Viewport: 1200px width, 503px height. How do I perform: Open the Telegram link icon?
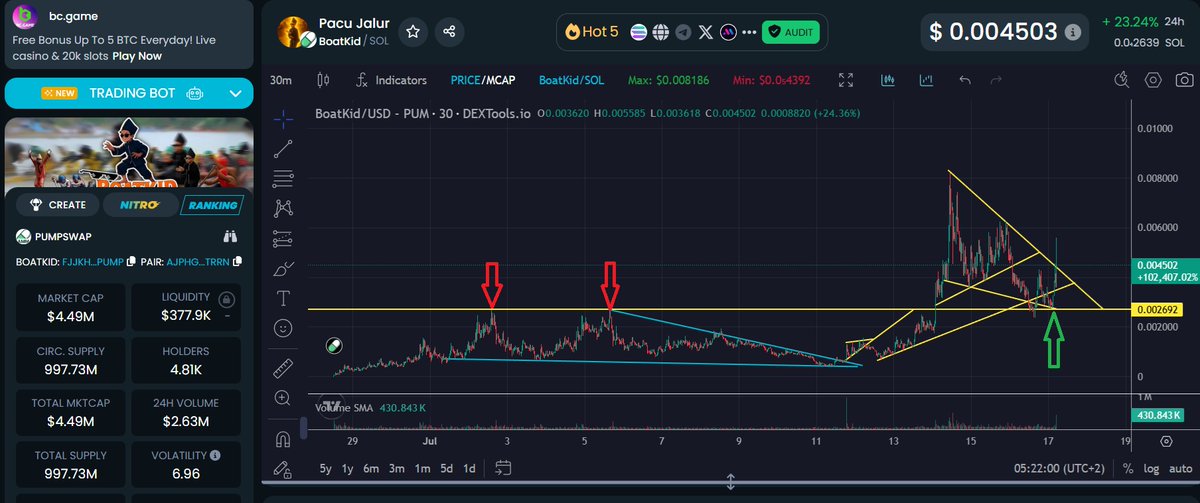[x=683, y=32]
